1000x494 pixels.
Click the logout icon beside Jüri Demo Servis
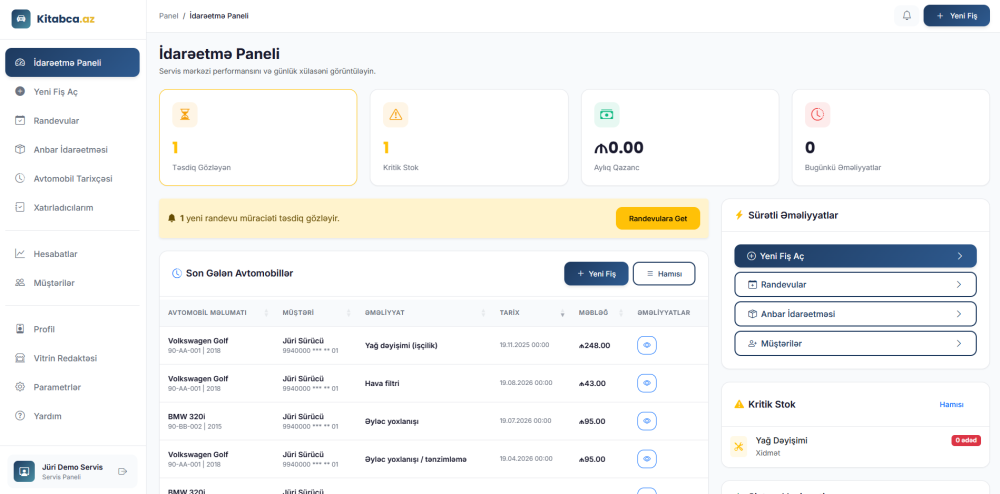tap(123, 472)
